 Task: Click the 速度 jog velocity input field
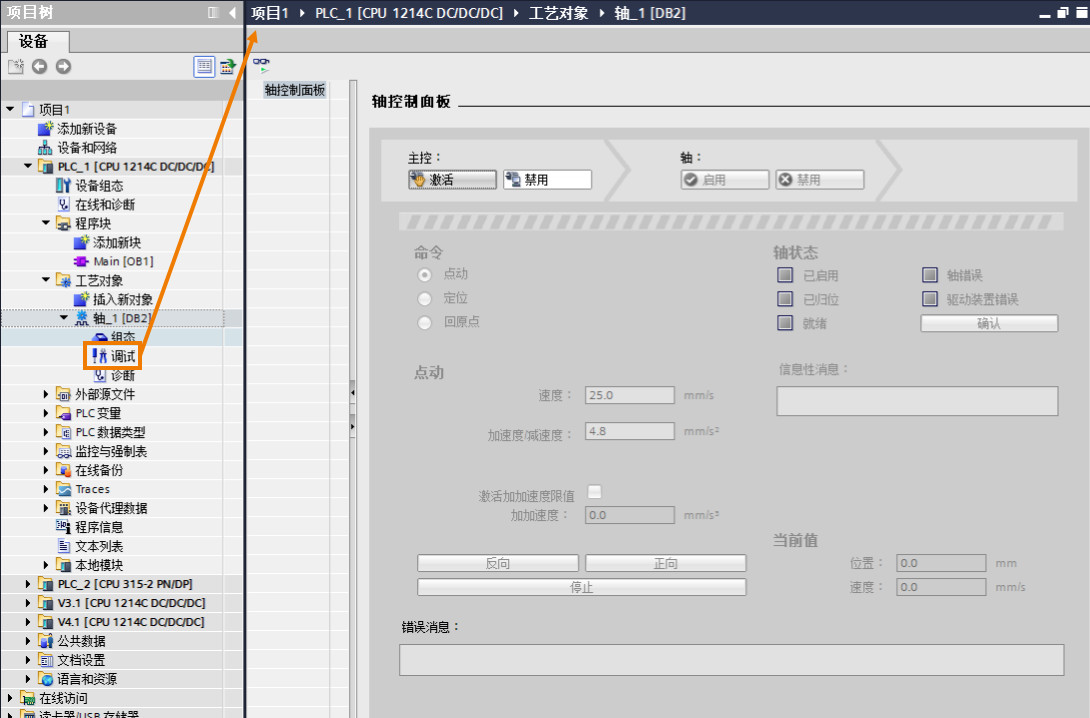(630, 395)
